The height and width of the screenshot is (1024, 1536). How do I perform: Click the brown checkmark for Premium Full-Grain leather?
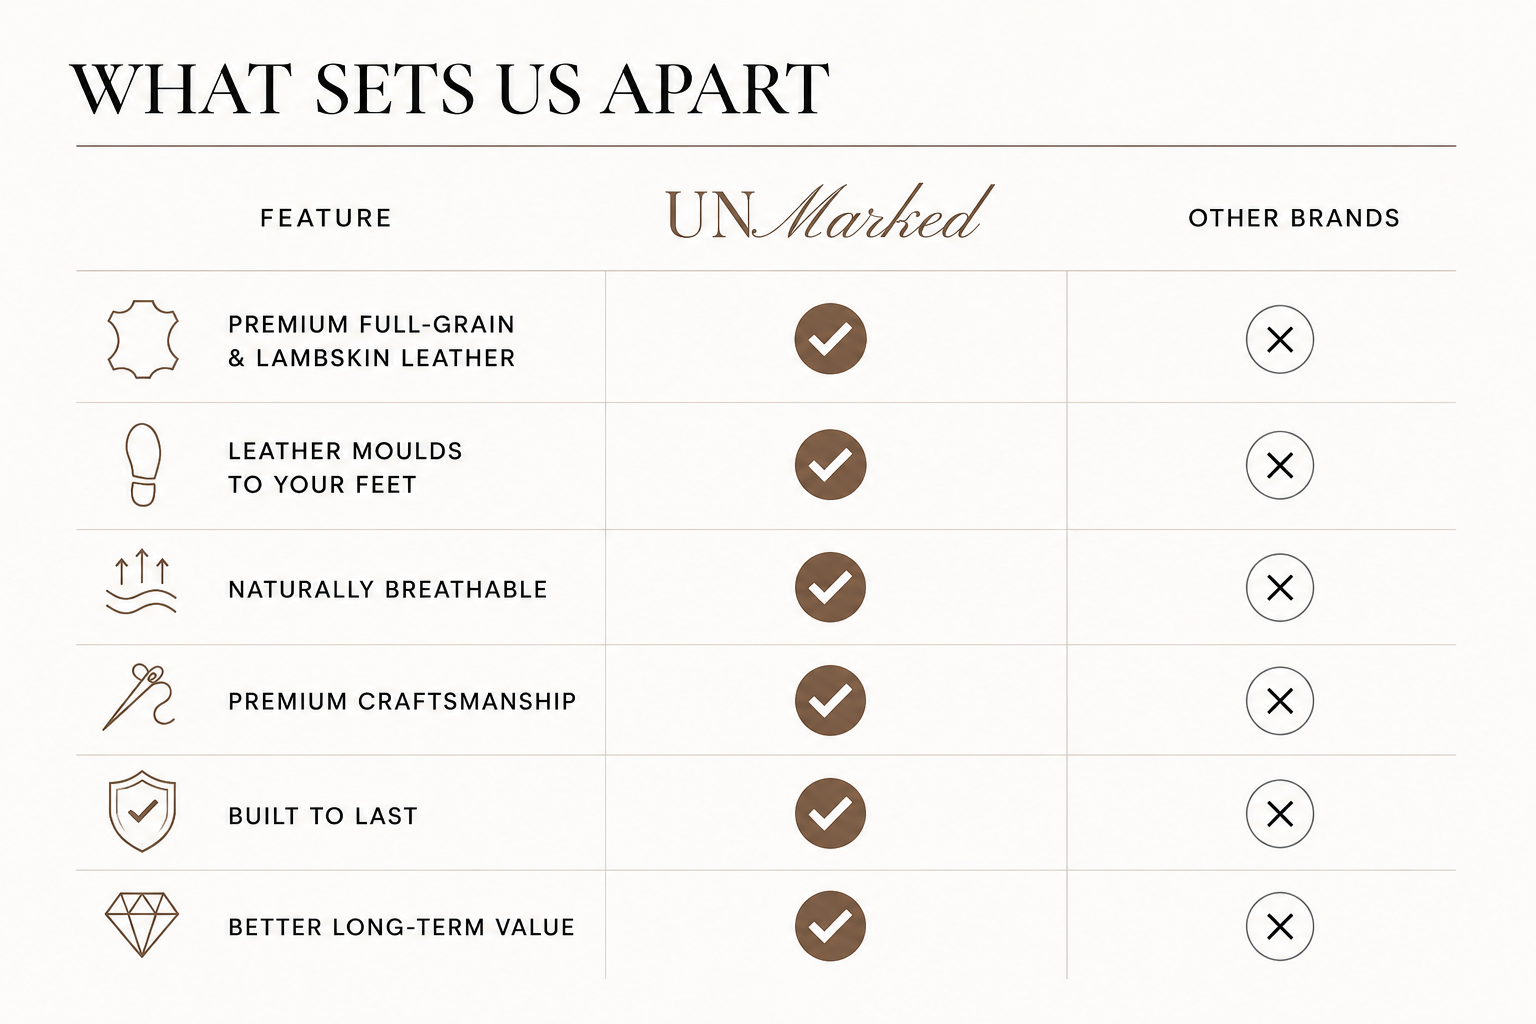(x=830, y=339)
